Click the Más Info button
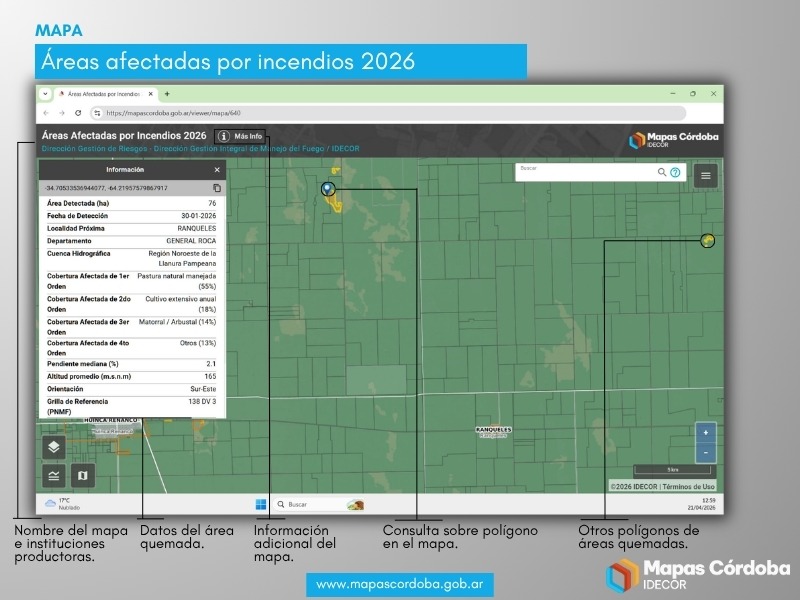 (x=242, y=136)
